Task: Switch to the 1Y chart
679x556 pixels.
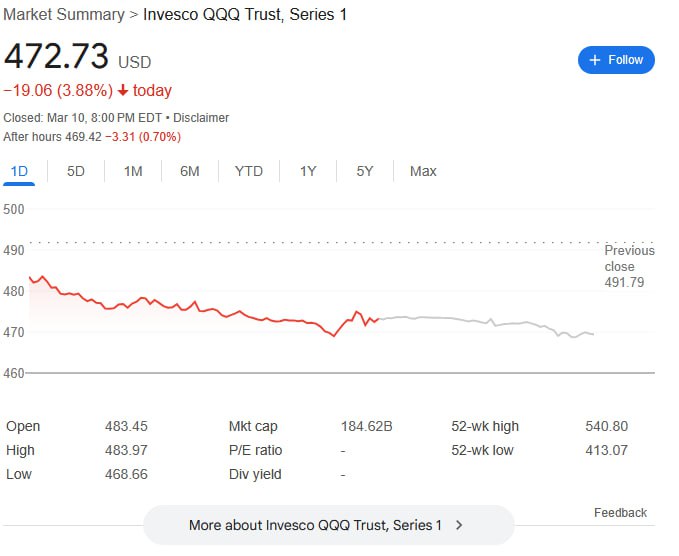Action: 308,171
